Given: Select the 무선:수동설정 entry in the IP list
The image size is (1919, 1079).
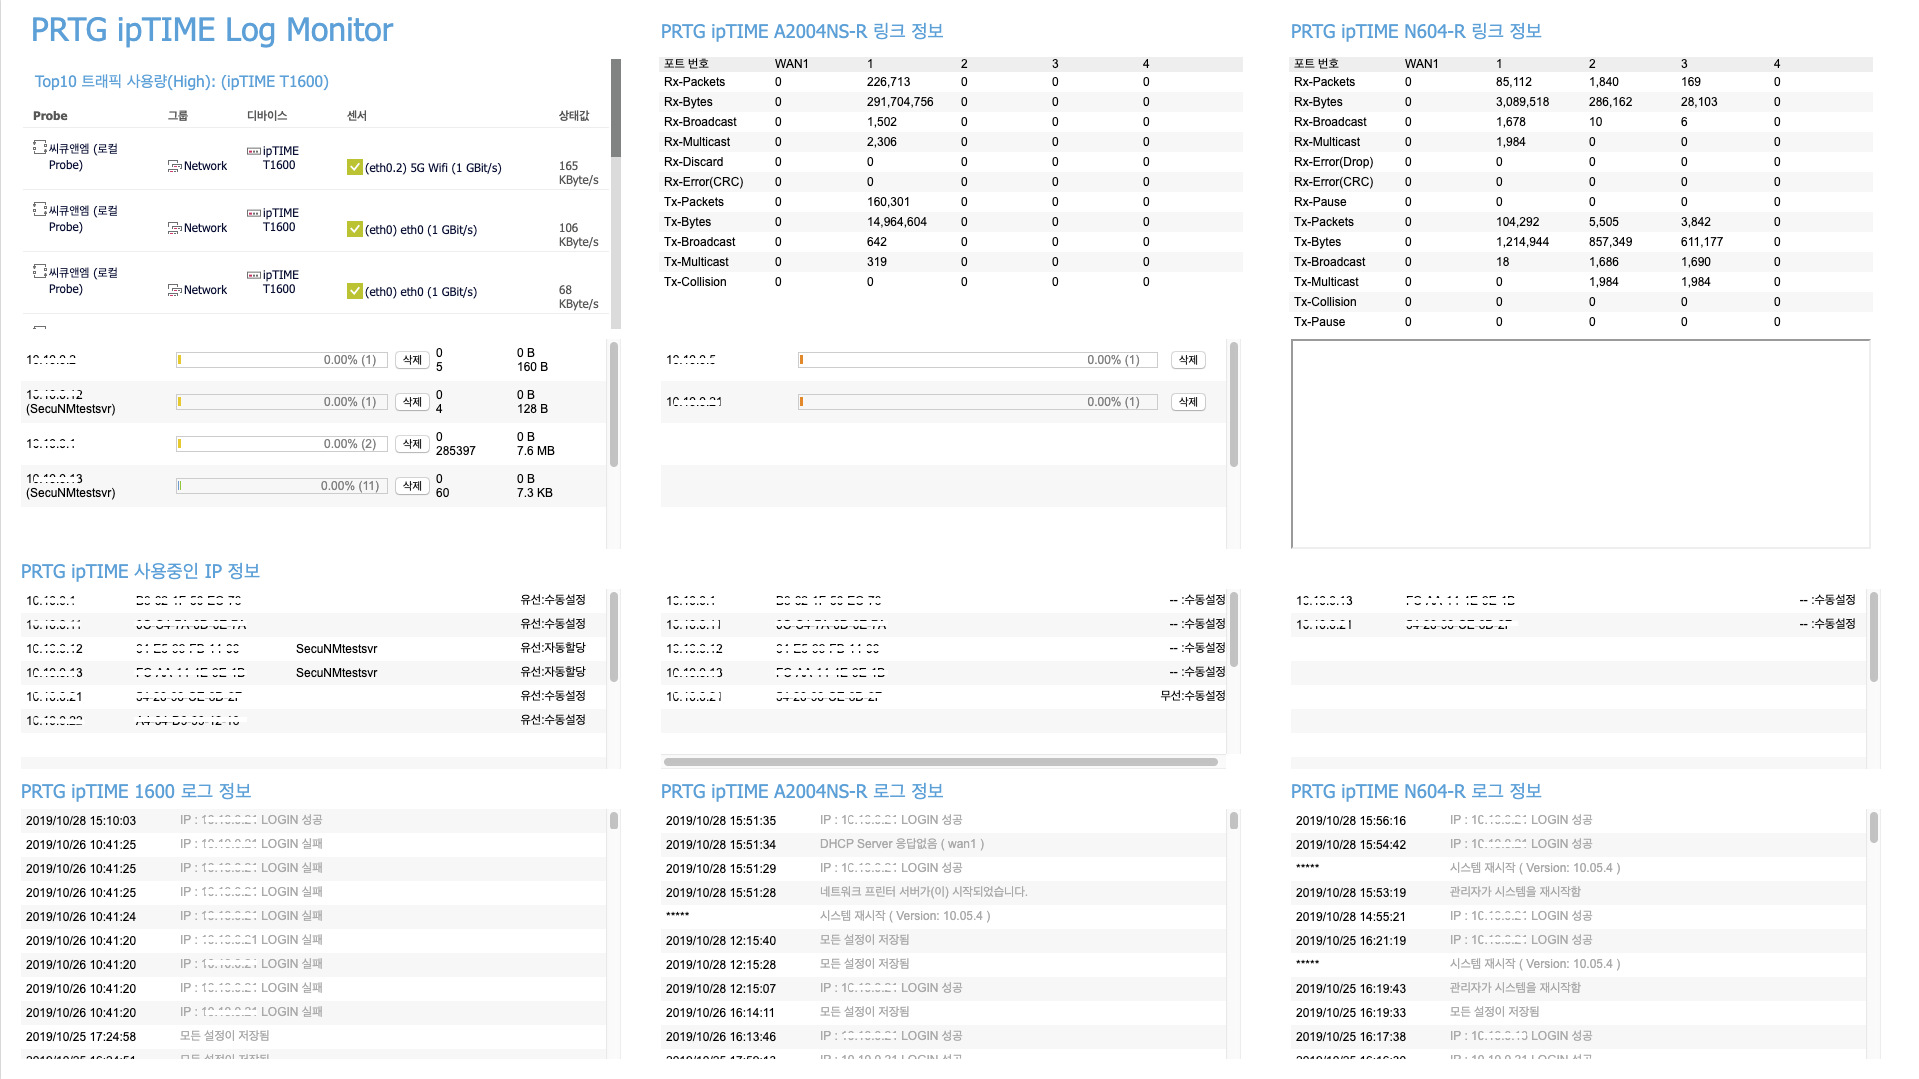Looking at the screenshot, I should point(1193,696).
